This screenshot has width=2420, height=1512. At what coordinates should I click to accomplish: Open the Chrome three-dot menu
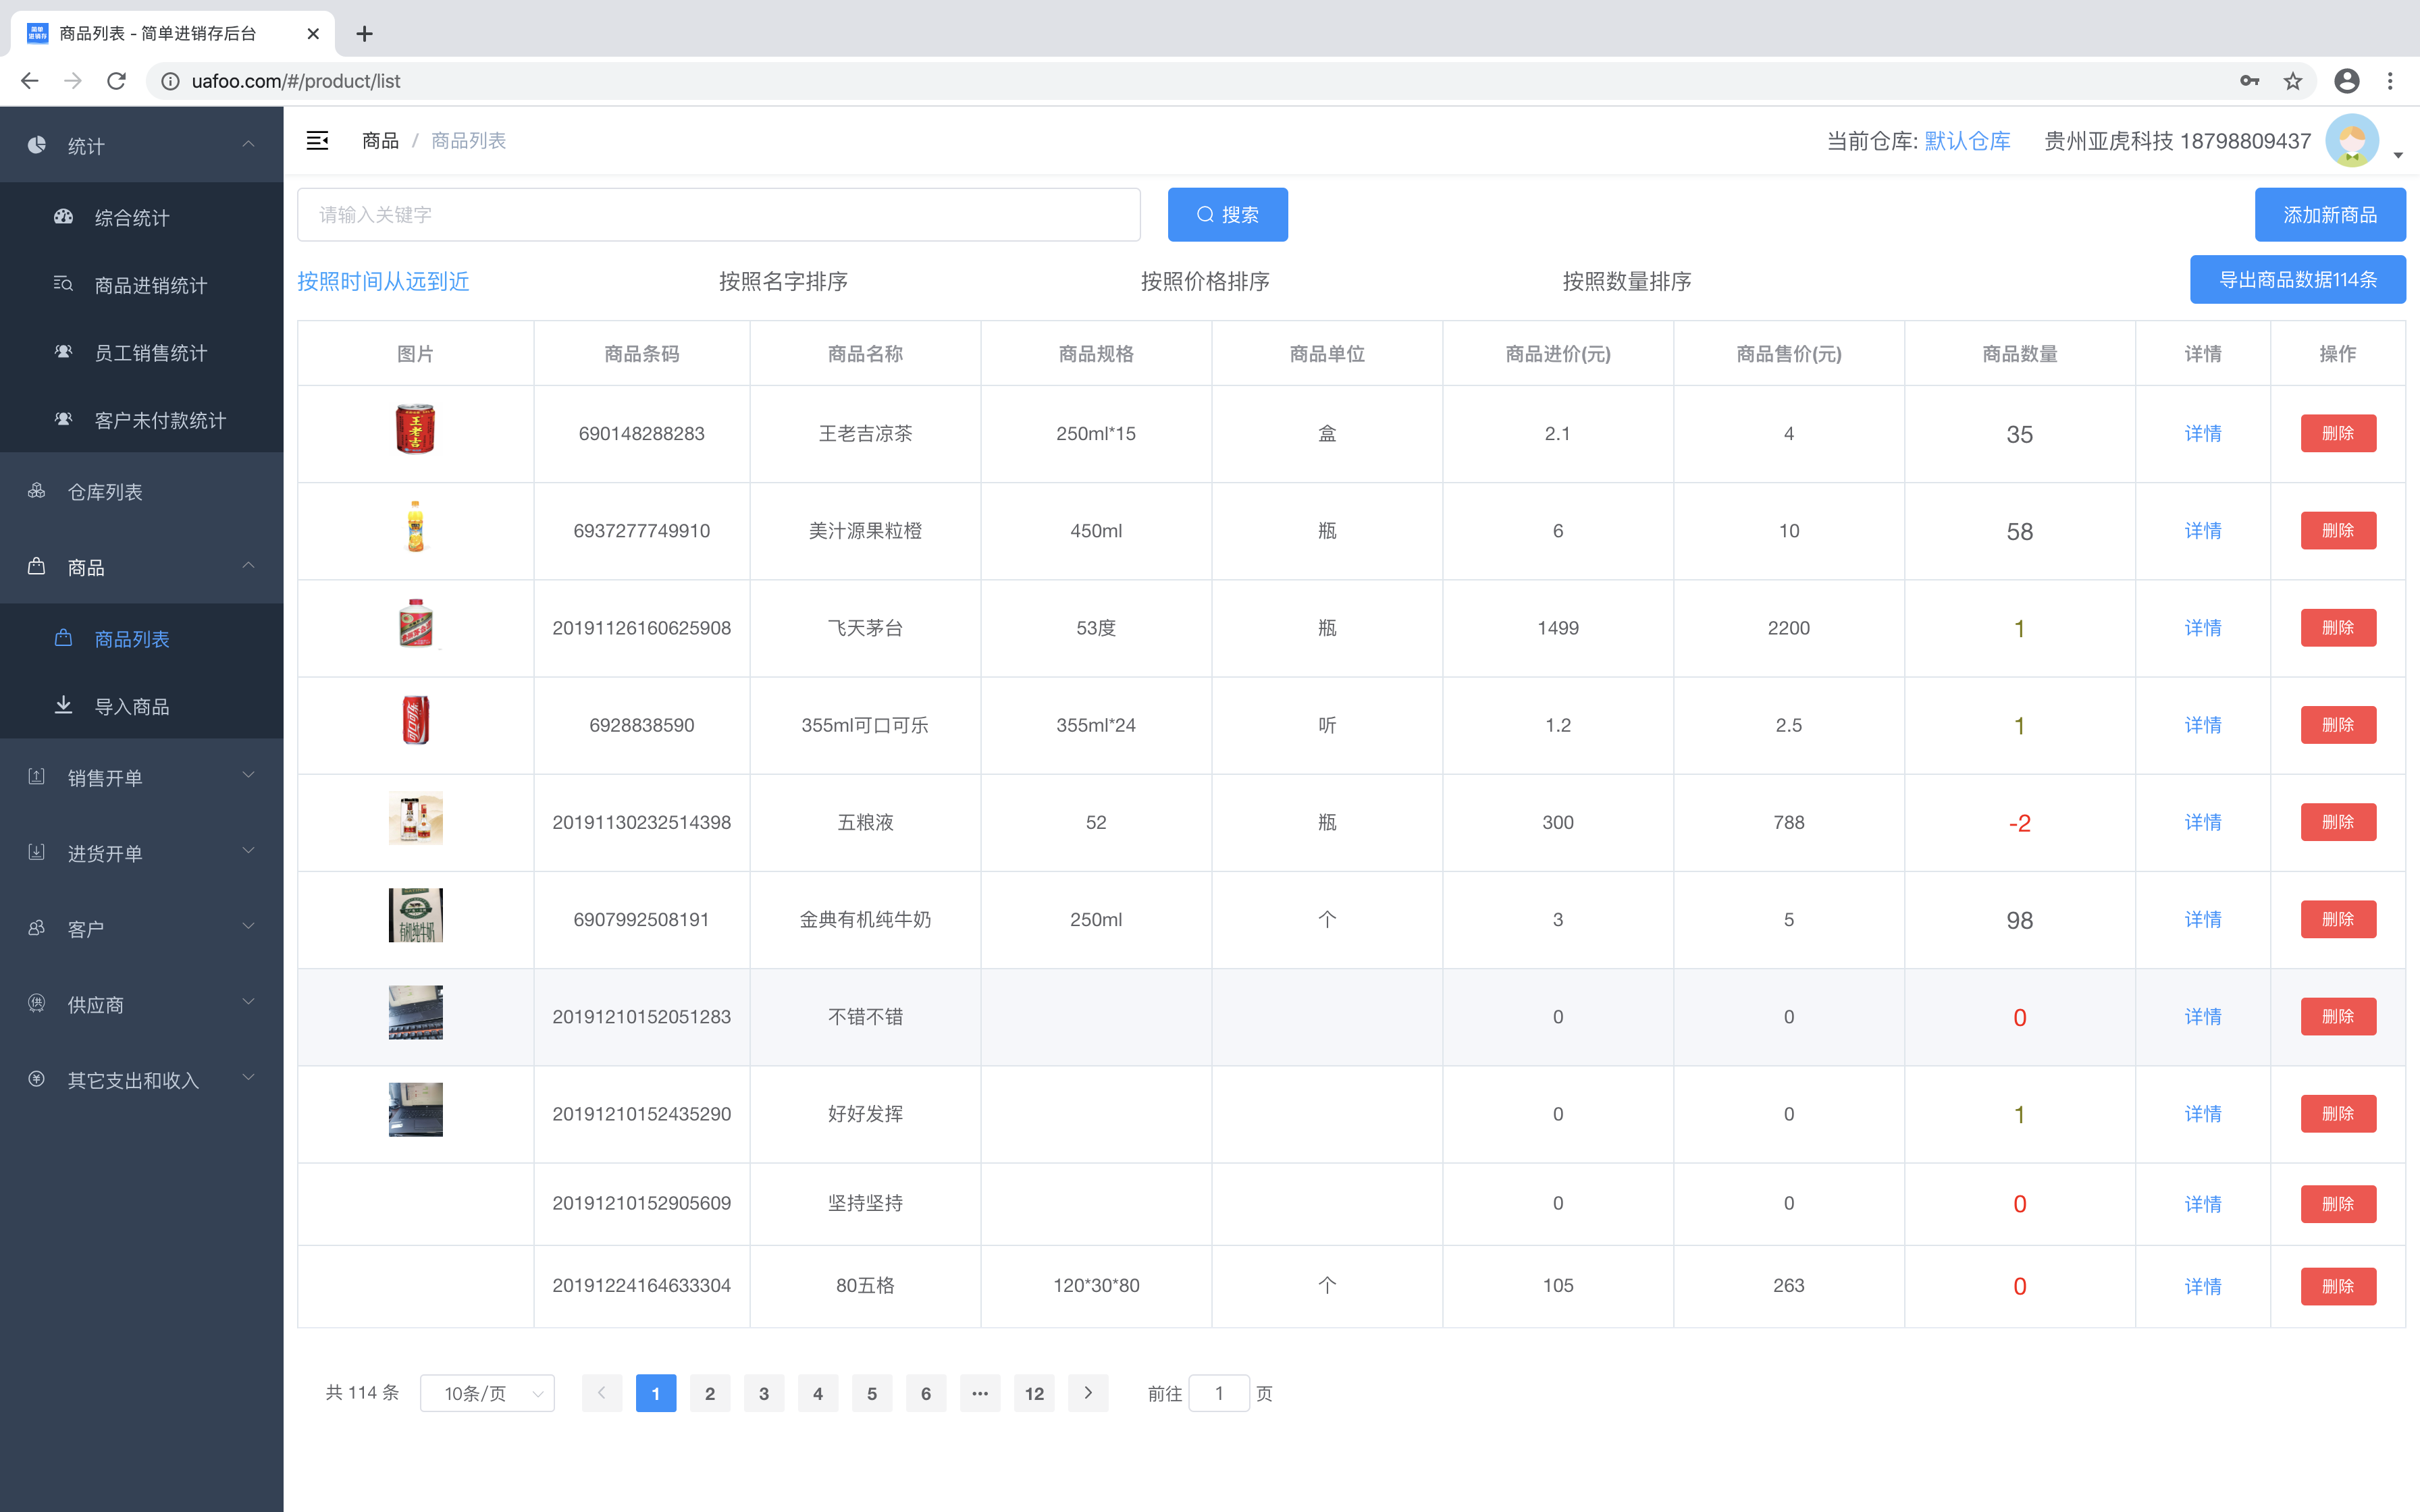[x=2391, y=81]
